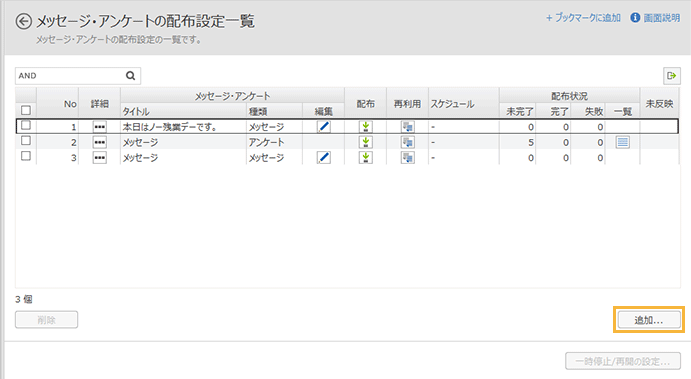Click the 追加... button

click(649, 320)
